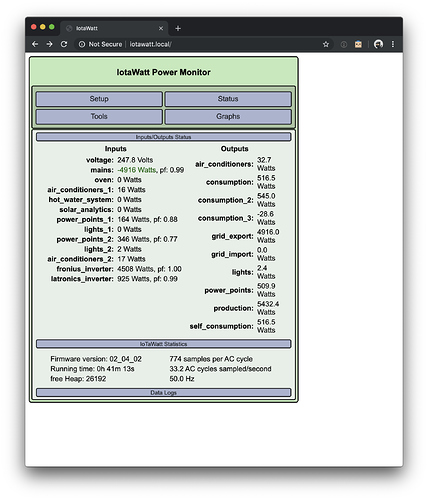The image size is (428, 500).
Task: Open the Chrome three-dot menu
Action: [x=393, y=44]
